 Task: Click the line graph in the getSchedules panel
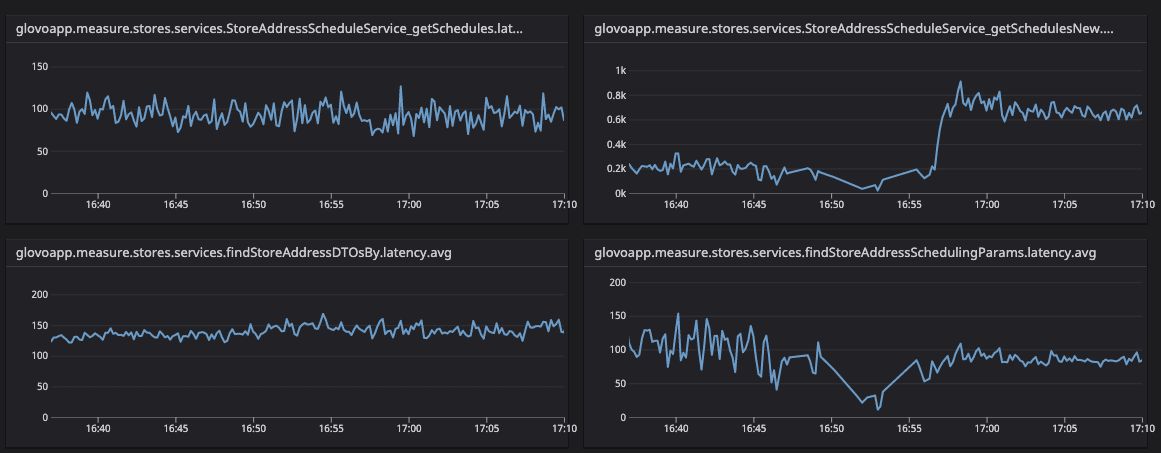307,111
